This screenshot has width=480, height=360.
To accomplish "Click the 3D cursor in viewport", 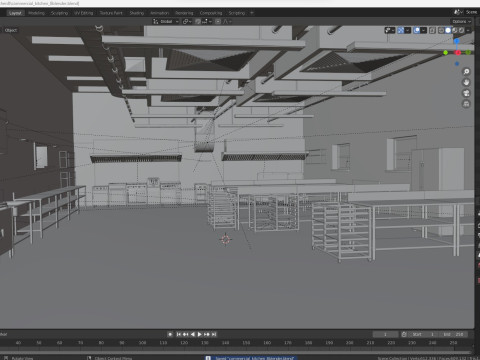I will 226,239.
